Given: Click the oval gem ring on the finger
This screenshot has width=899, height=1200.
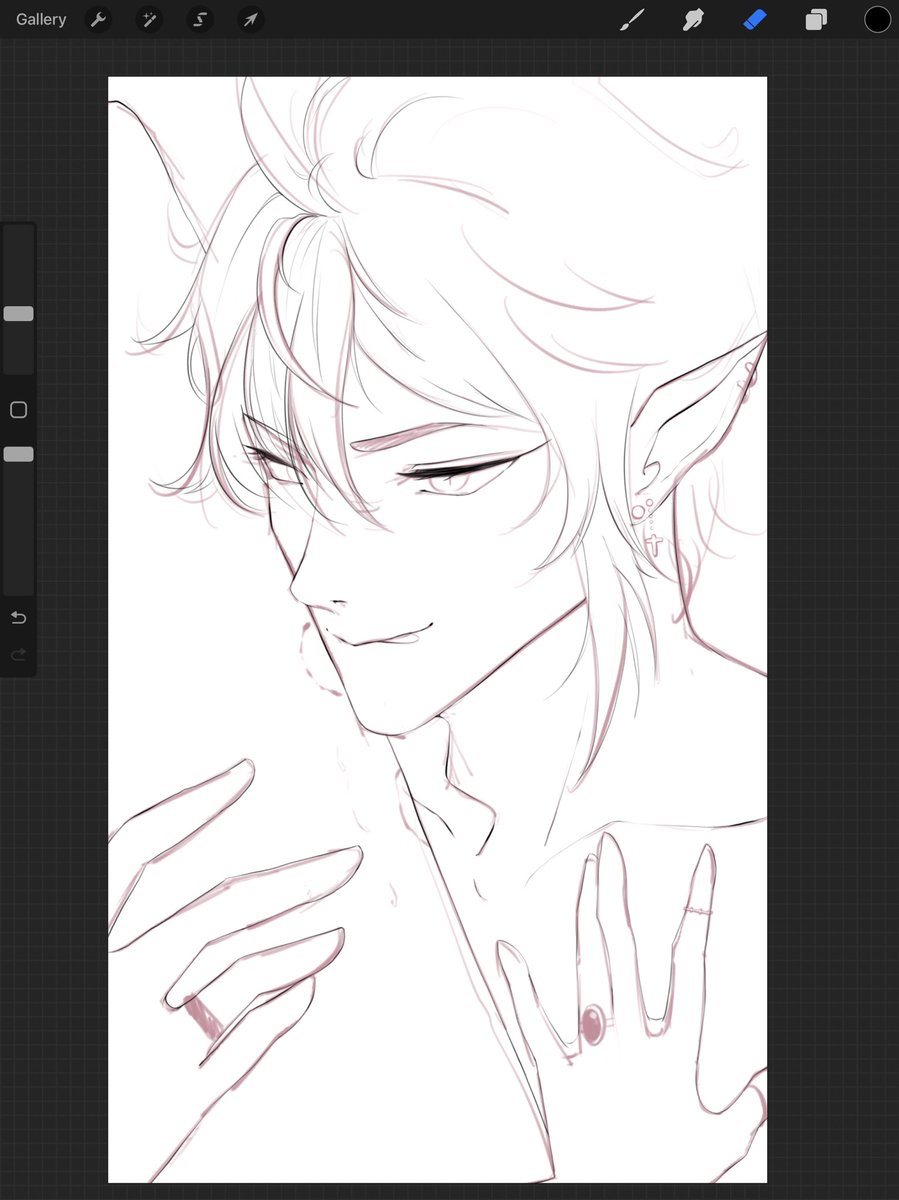Looking at the screenshot, I should coord(592,1025).
